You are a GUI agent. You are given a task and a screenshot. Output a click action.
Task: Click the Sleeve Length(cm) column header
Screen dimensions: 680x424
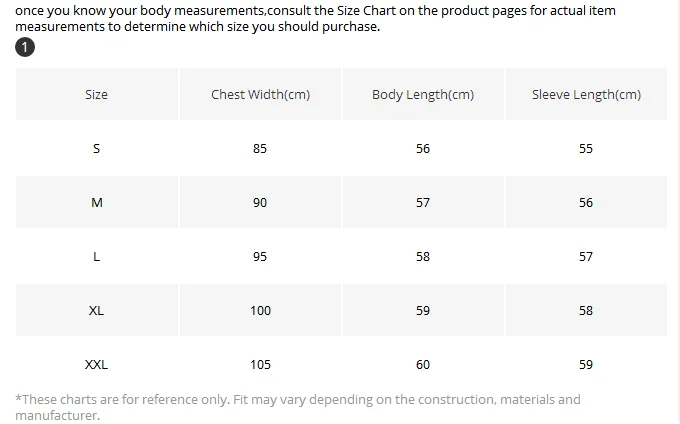586,94
